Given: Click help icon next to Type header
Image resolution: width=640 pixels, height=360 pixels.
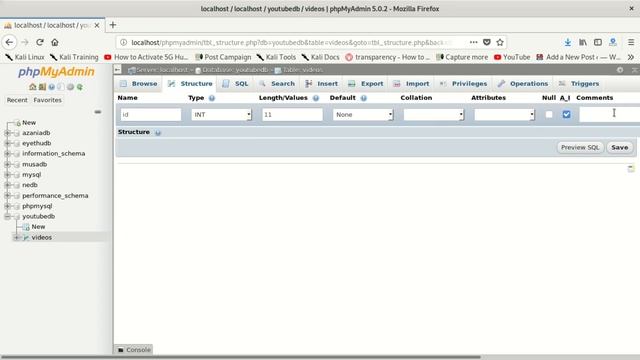Looking at the screenshot, I should pyautogui.click(x=212, y=98).
